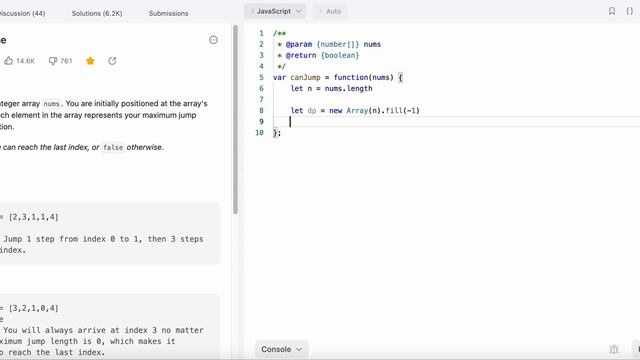The width and height of the screenshot is (640, 360).
Task: Expand the Console panel
Action: [x=282, y=349]
